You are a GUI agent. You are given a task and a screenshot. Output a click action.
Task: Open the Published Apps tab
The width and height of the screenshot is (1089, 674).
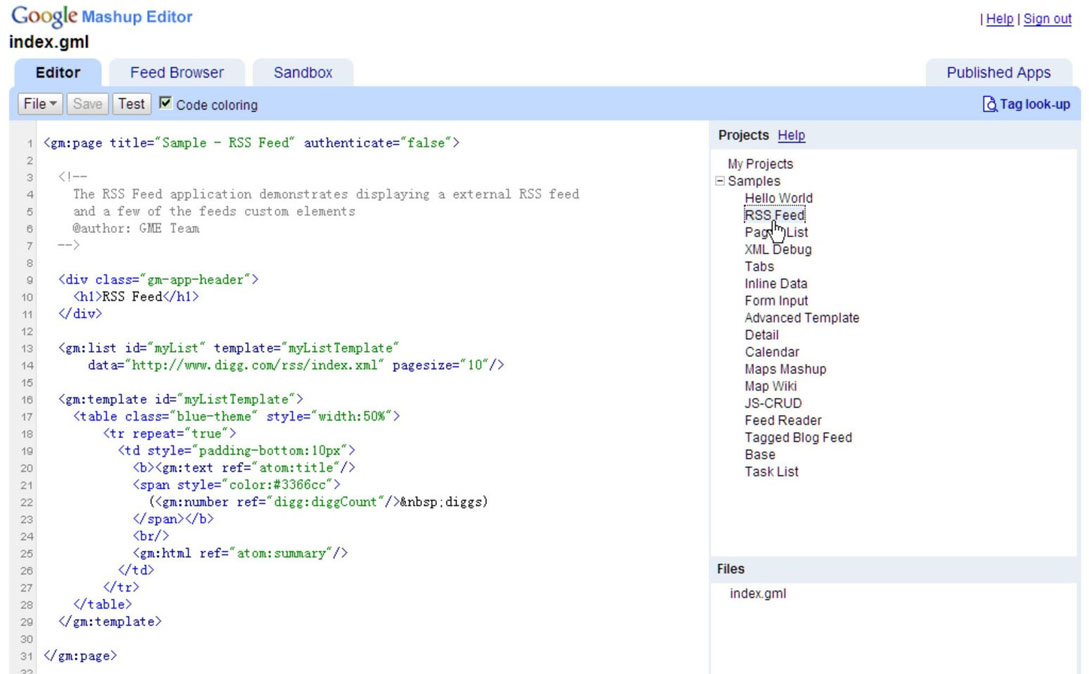click(x=998, y=72)
